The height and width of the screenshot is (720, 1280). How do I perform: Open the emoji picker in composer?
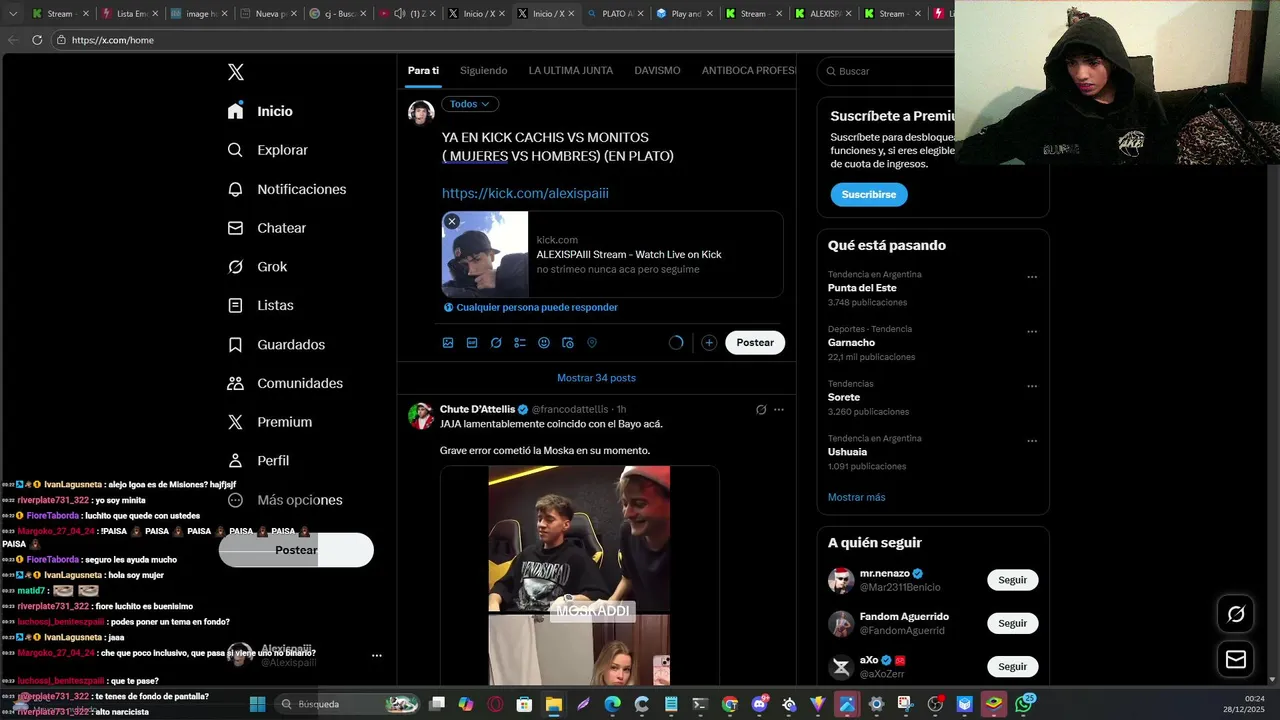tap(544, 343)
